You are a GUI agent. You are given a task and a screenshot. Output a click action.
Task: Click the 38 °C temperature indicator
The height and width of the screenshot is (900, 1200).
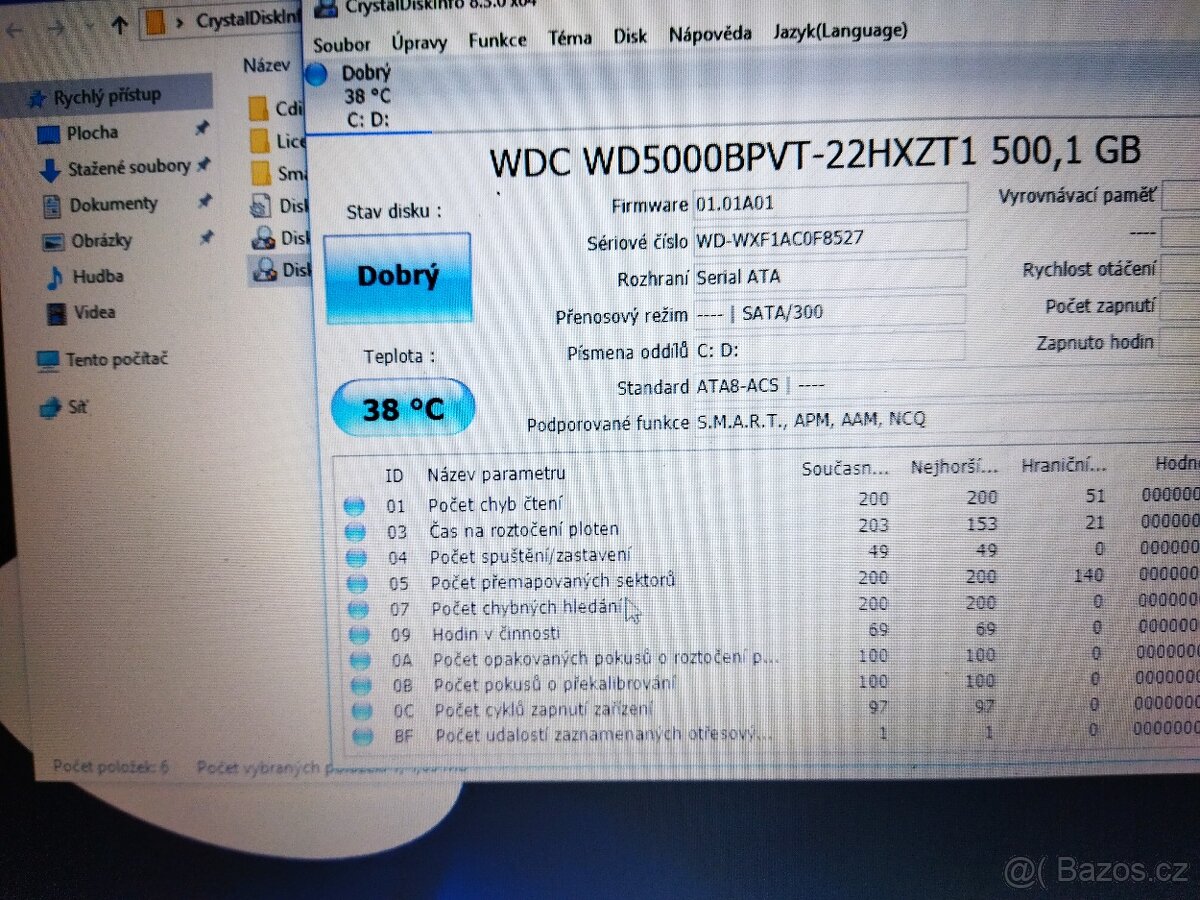point(403,406)
